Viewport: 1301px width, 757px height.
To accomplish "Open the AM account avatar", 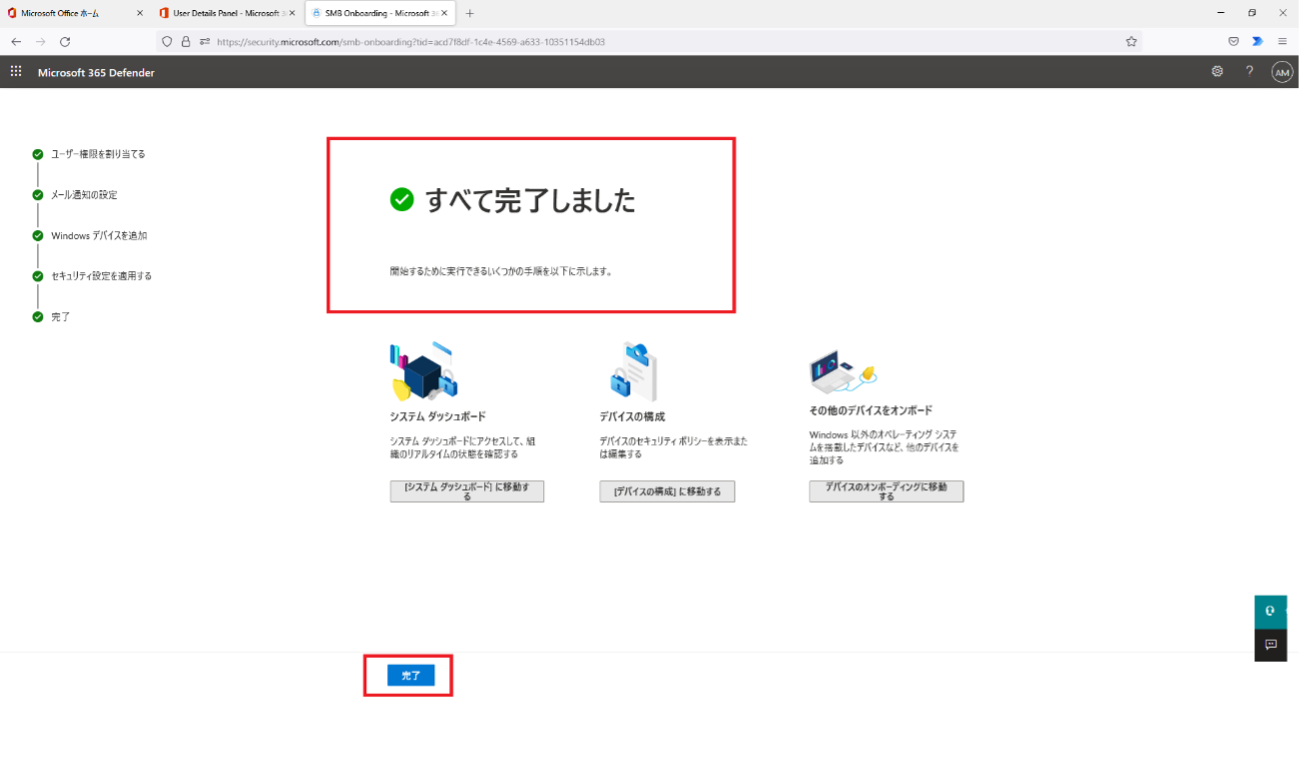I will 1282,72.
